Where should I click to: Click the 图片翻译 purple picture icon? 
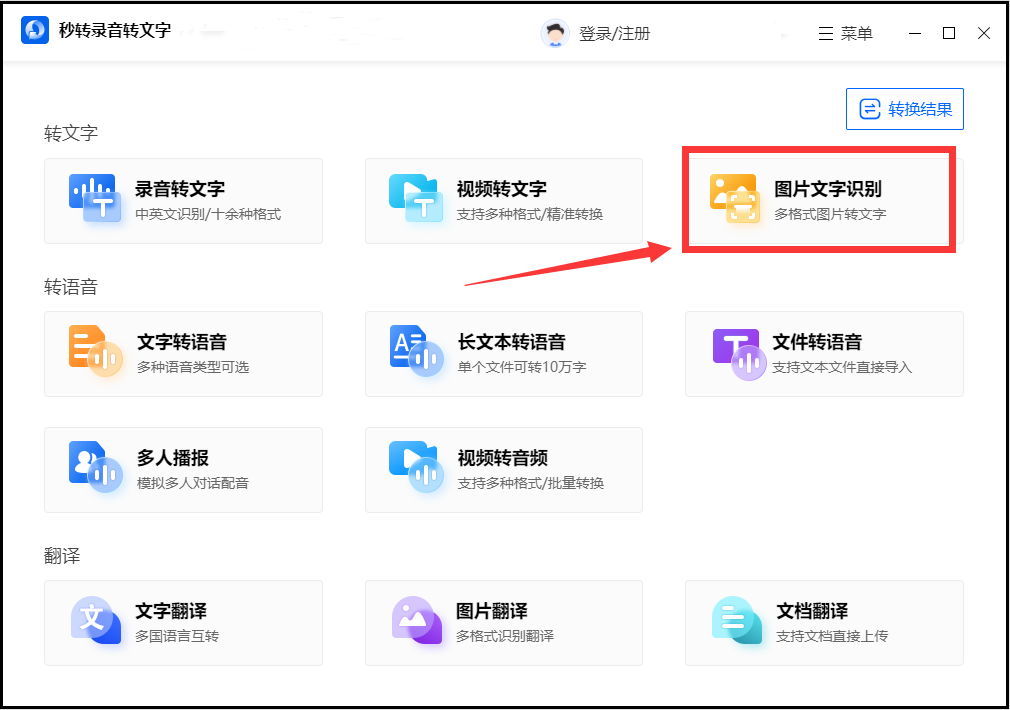click(417, 620)
